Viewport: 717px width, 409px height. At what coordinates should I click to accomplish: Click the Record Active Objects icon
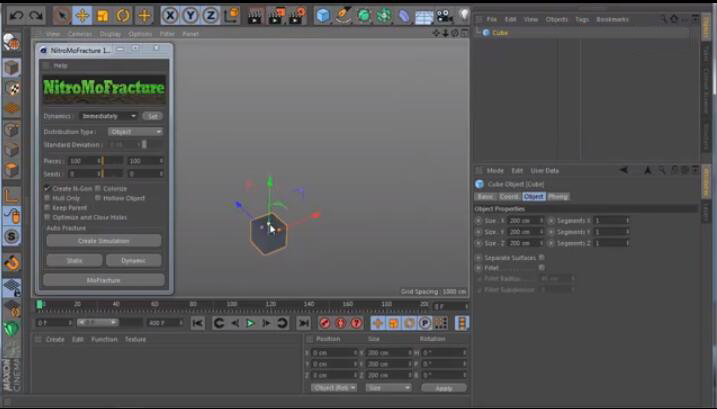[x=325, y=323]
